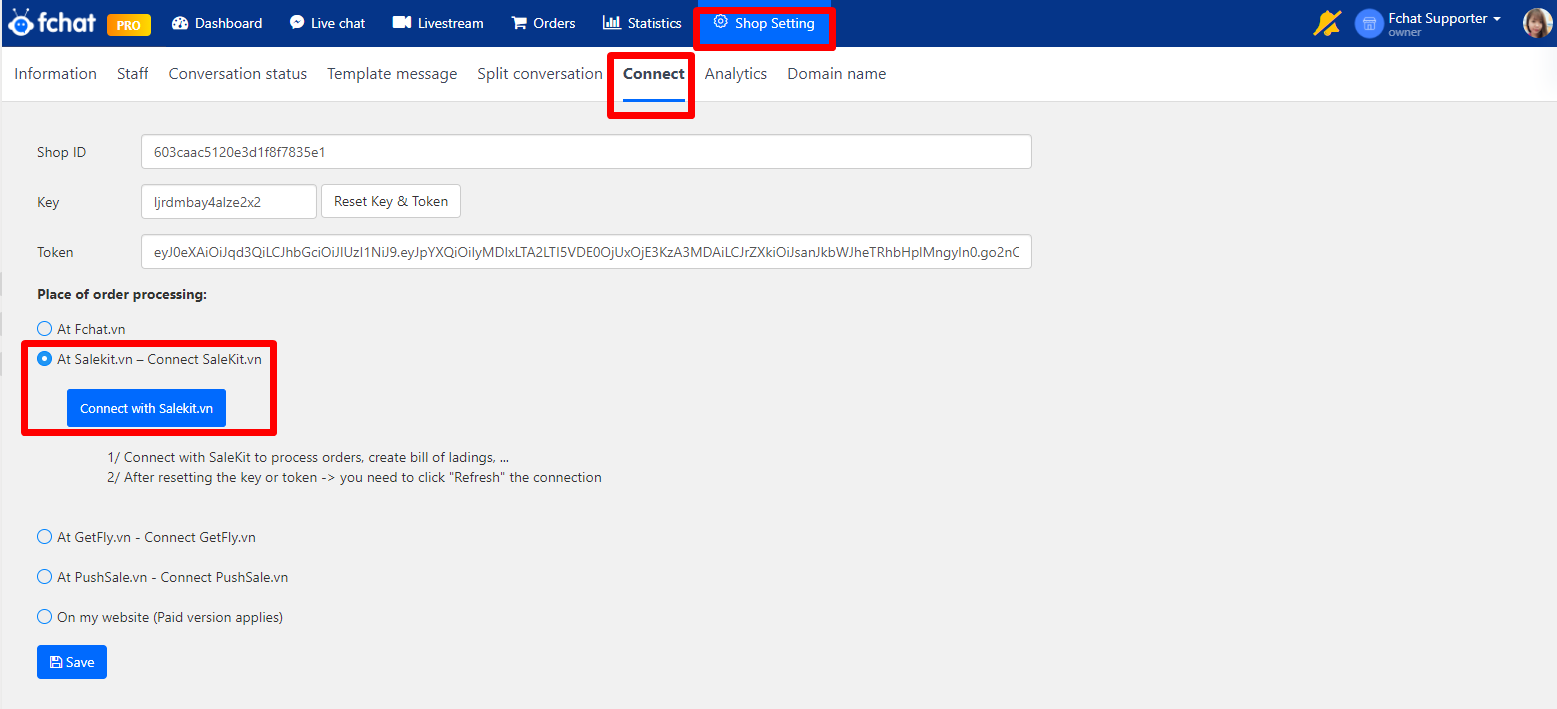Click the Place of order processing heading
The height and width of the screenshot is (709, 1557).
click(x=122, y=294)
